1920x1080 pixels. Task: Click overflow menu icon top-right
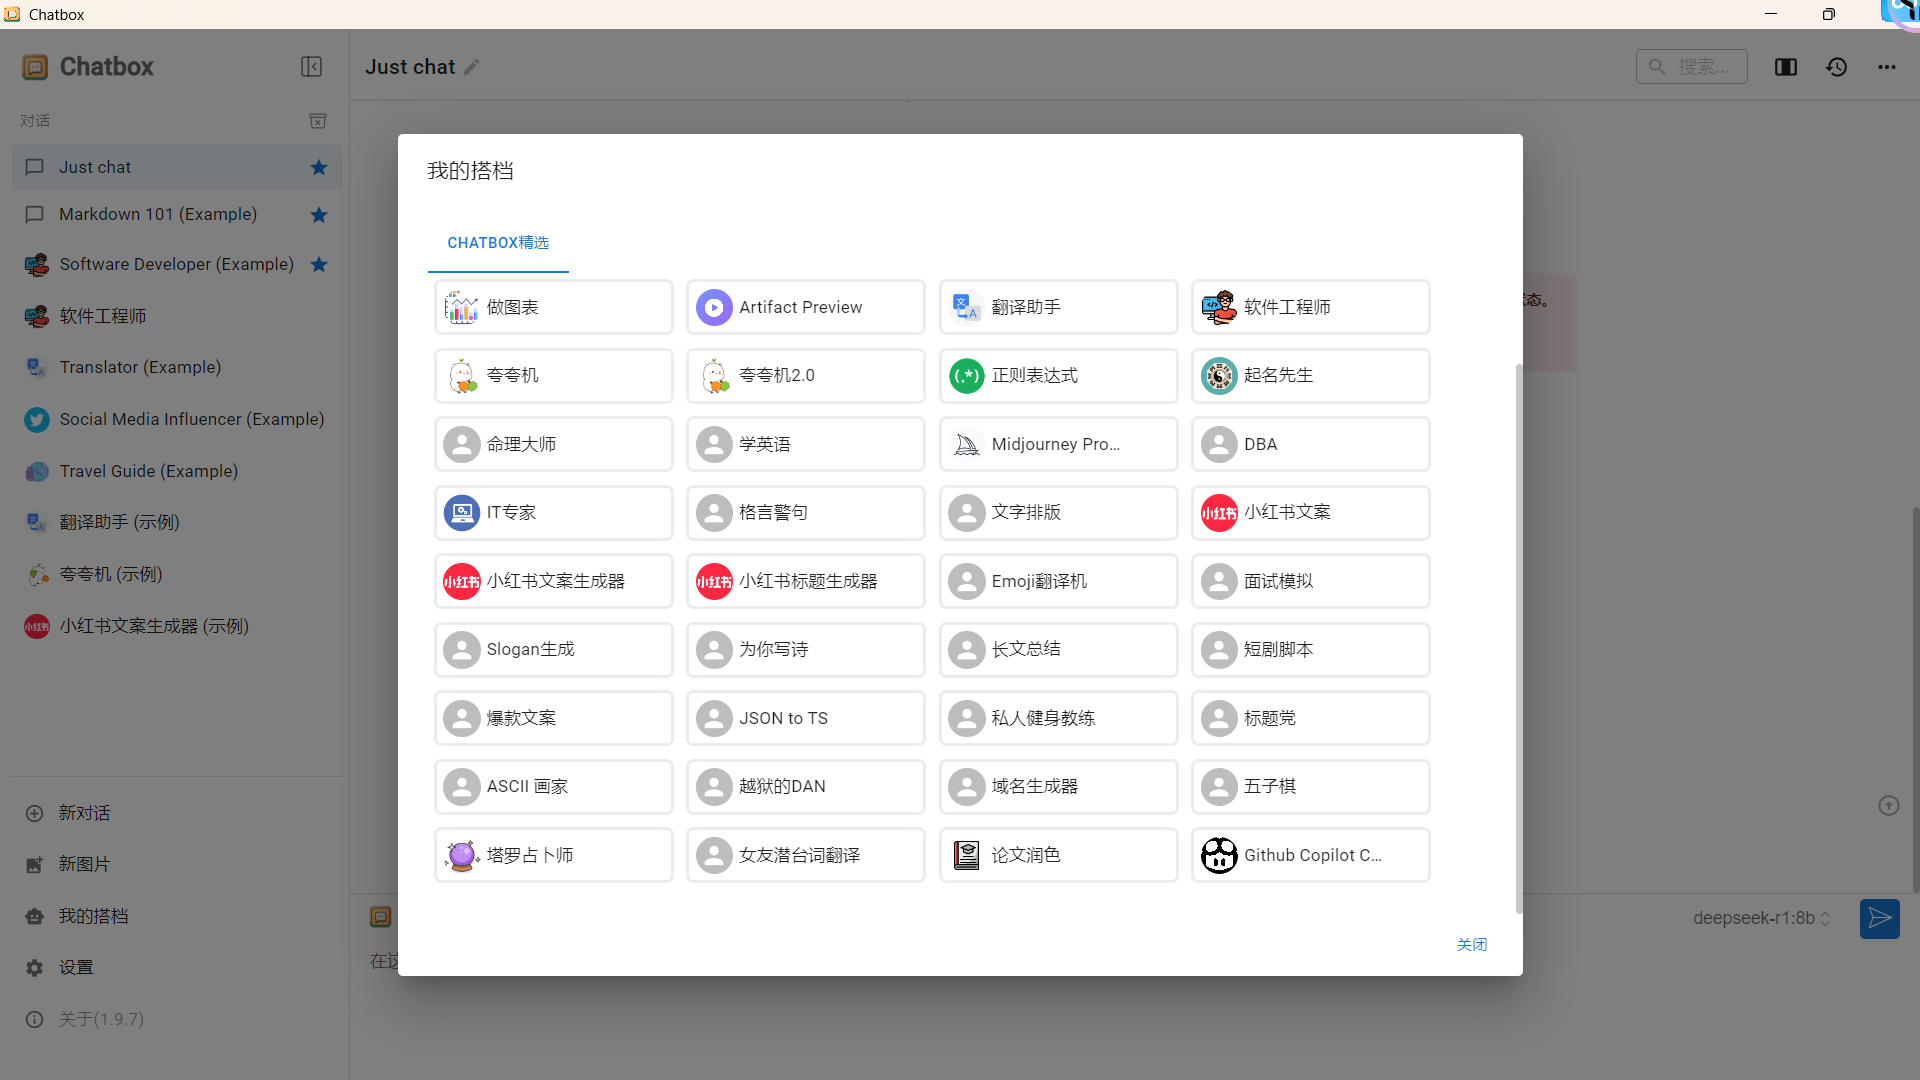[1887, 67]
